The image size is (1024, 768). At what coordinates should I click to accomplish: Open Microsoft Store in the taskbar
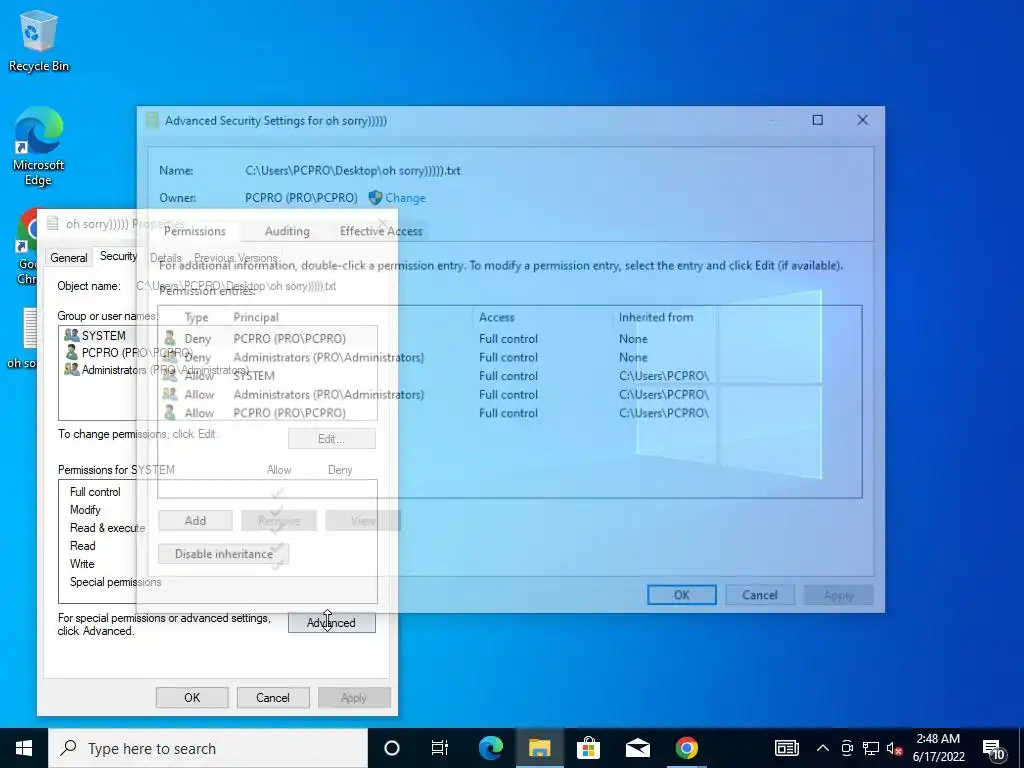pyautogui.click(x=588, y=748)
